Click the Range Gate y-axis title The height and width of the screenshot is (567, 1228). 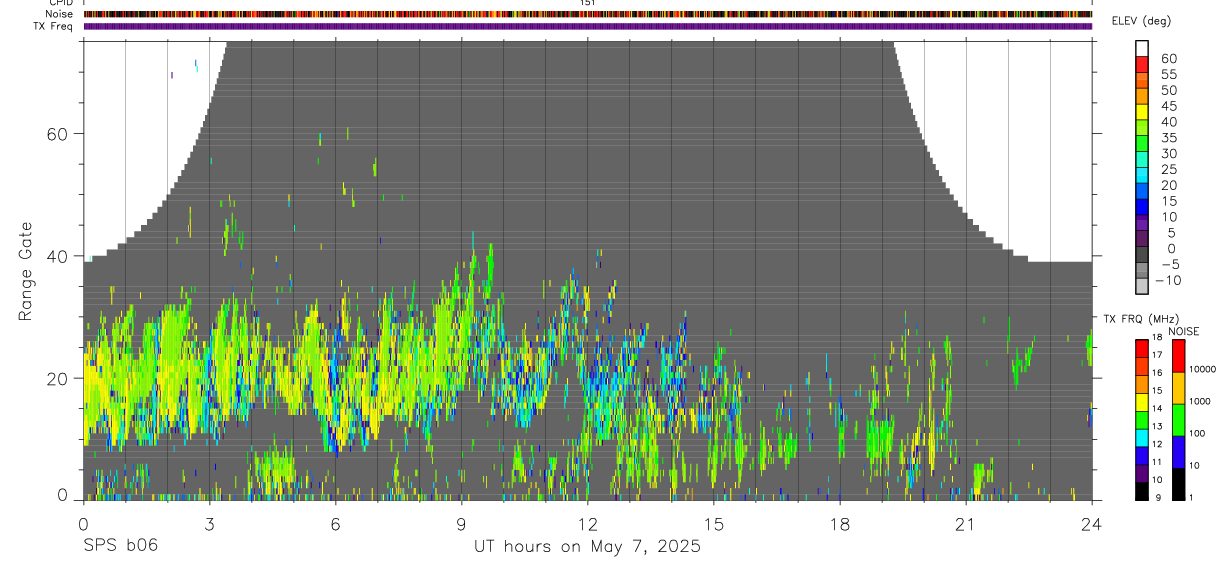(x=25, y=272)
